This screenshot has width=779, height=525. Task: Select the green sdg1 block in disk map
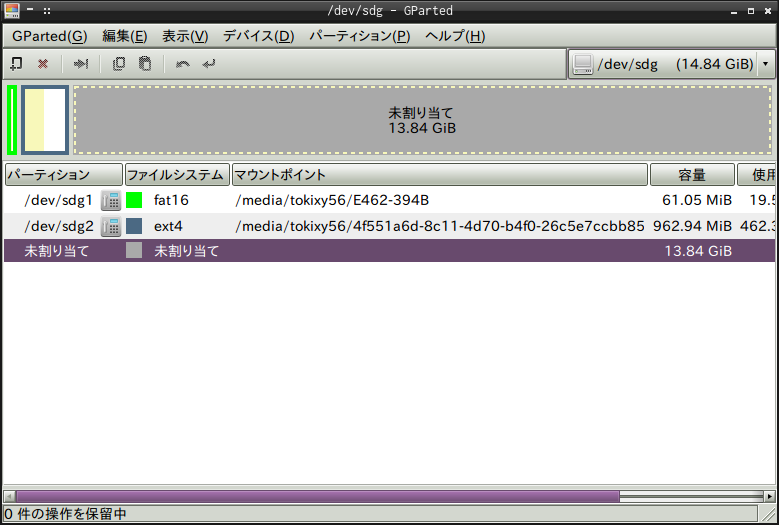pyautogui.click(x=12, y=120)
